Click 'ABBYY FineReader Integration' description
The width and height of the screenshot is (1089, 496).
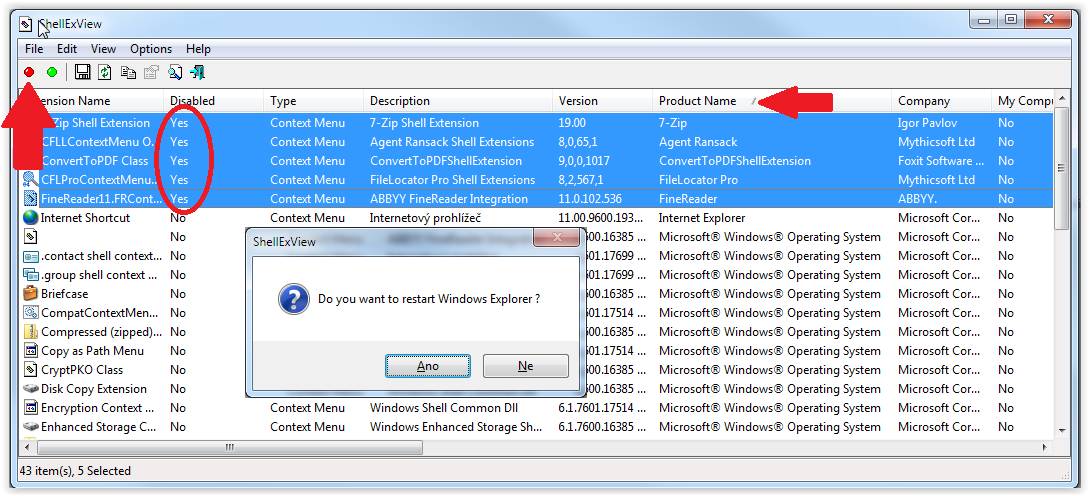[449, 199]
